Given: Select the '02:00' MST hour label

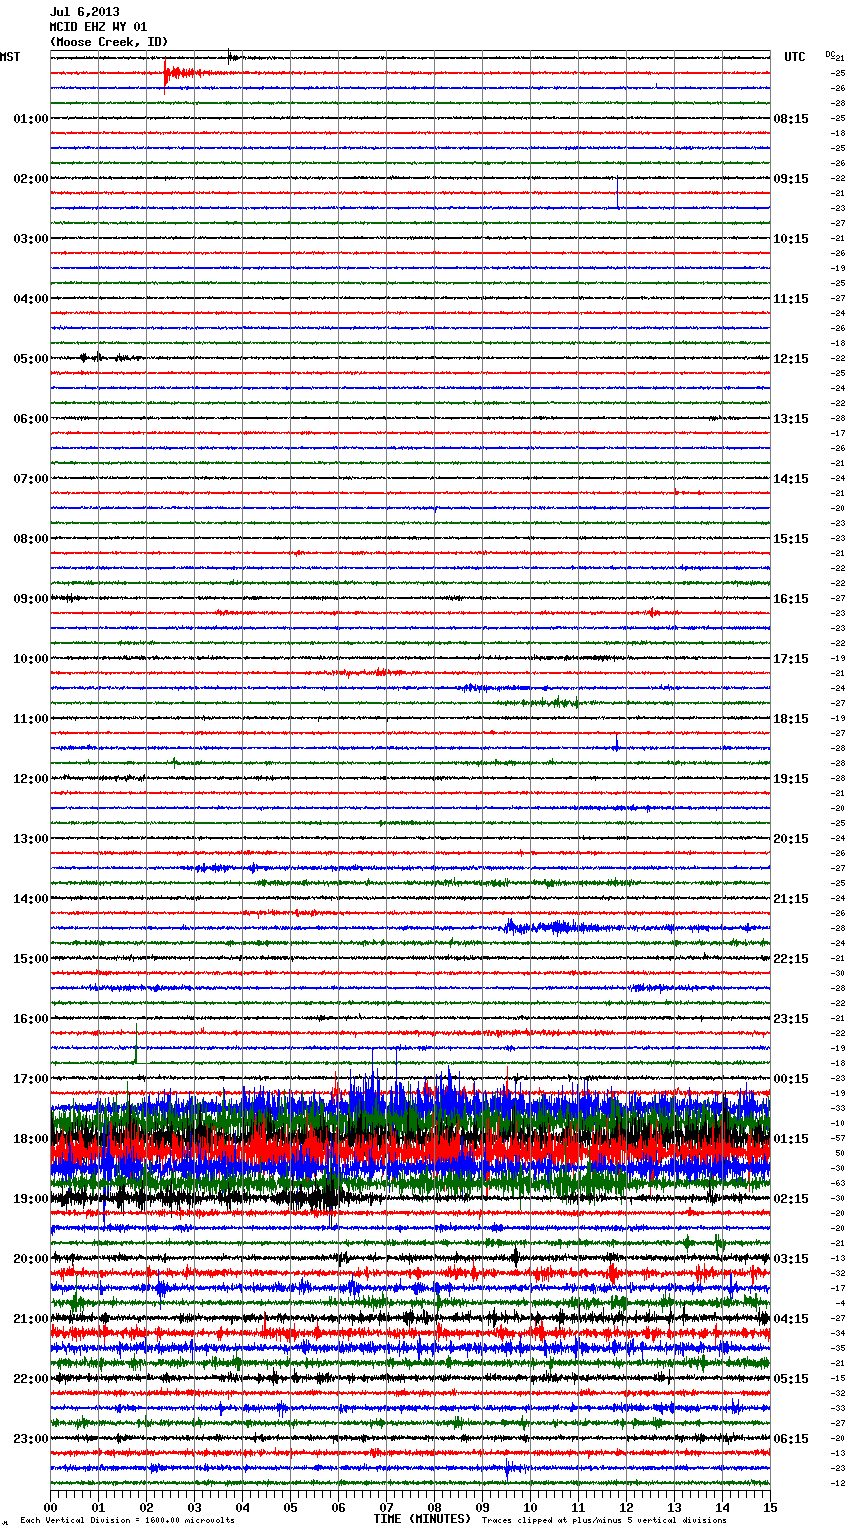Looking at the screenshot, I should pyautogui.click(x=30, y=179).
